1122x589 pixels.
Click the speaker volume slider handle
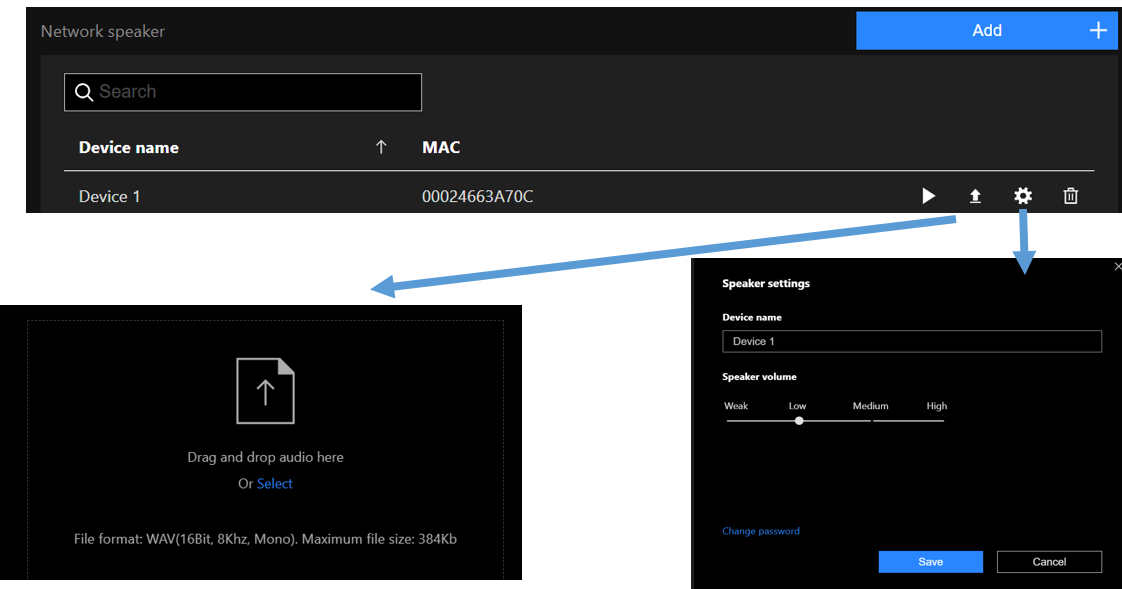click(799, 421)
